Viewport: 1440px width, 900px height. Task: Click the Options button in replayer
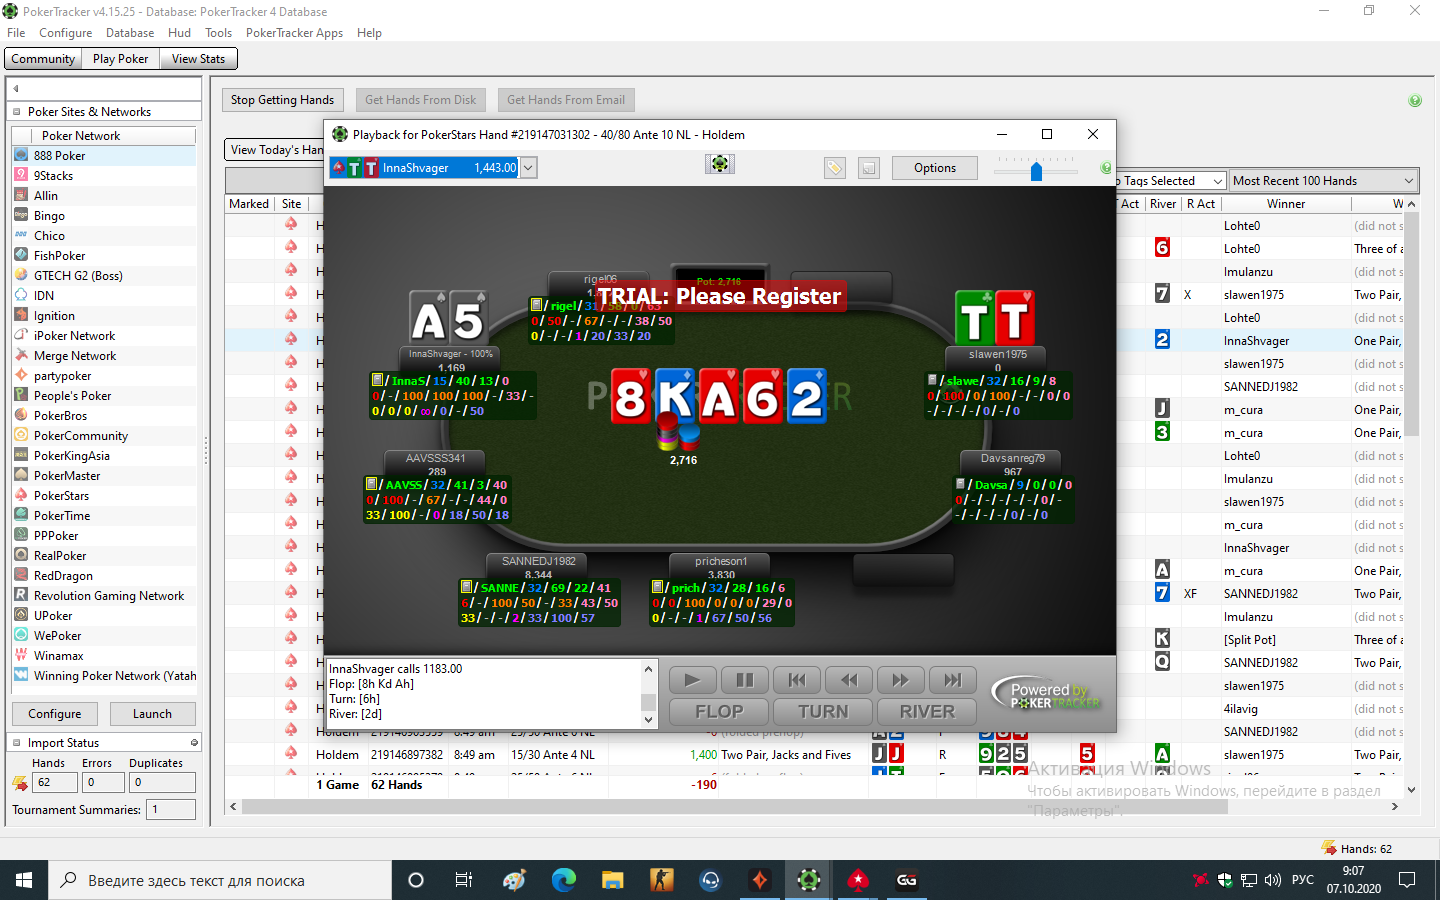coord(935,168)
